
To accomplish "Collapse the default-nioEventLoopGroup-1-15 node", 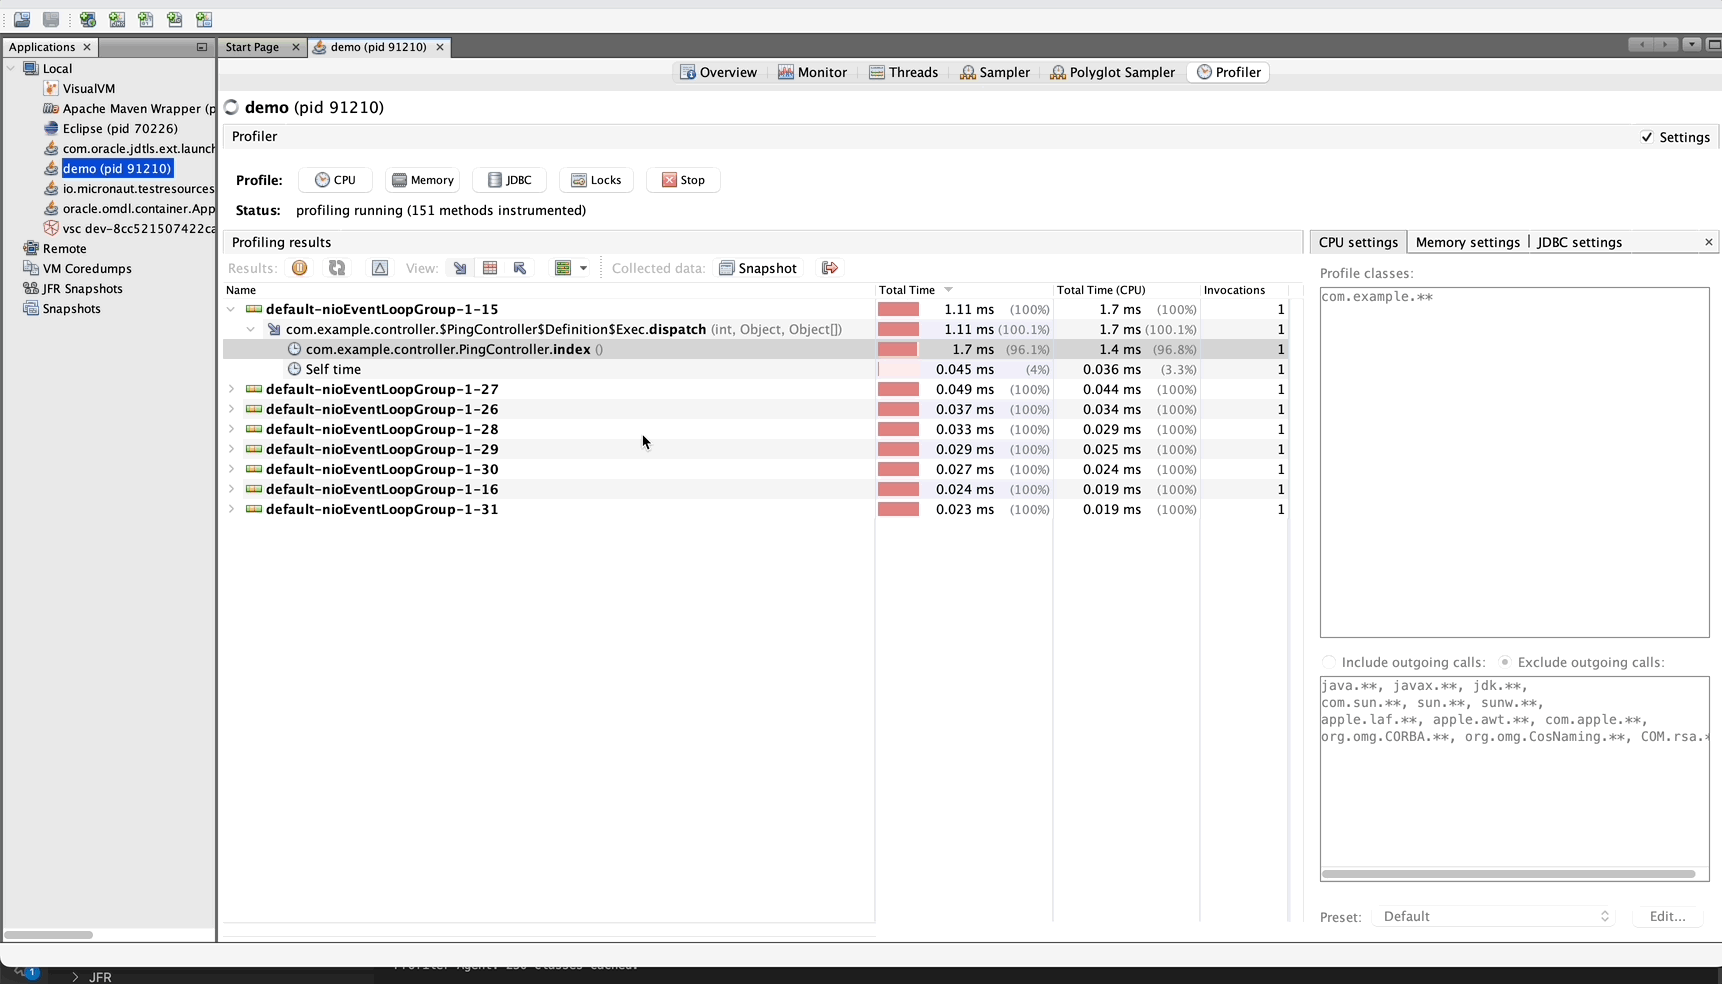I will (231, 309).
